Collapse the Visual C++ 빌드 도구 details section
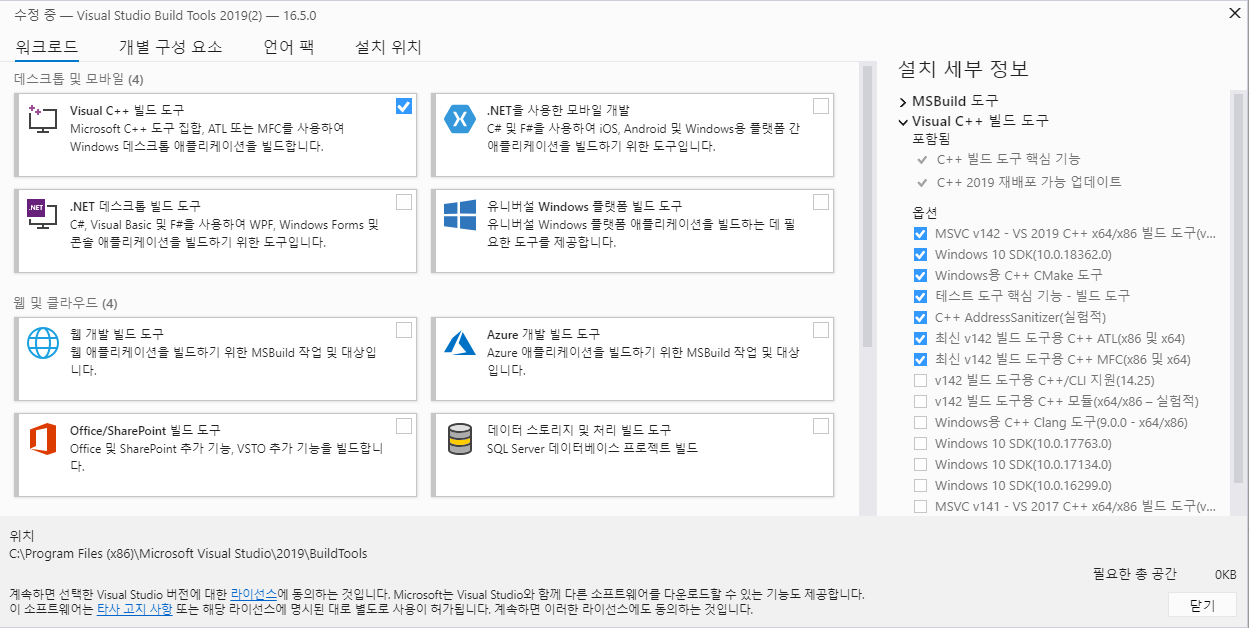This screenshot has width=1249, height=628. click(x=903, y=121)
